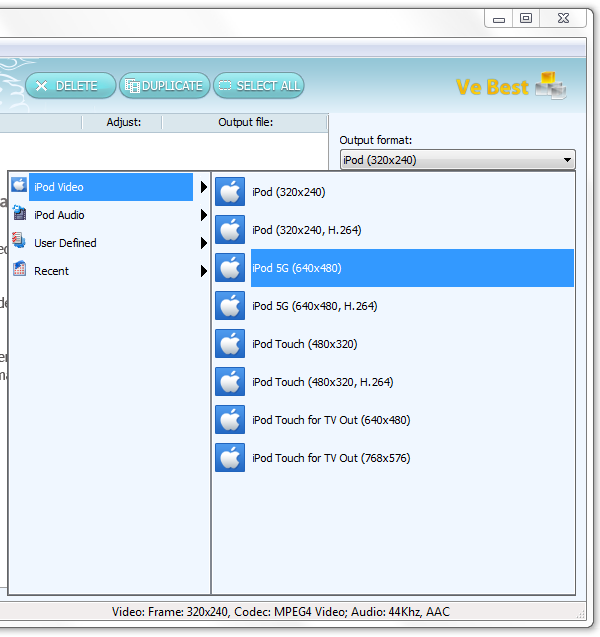Click the Recent category icon

(19, 269)
